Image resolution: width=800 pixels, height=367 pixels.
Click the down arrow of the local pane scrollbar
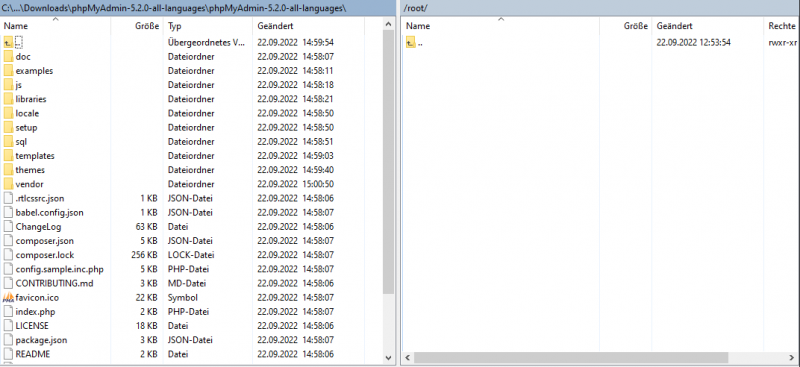pyautogui.click(x=389, y=358)
